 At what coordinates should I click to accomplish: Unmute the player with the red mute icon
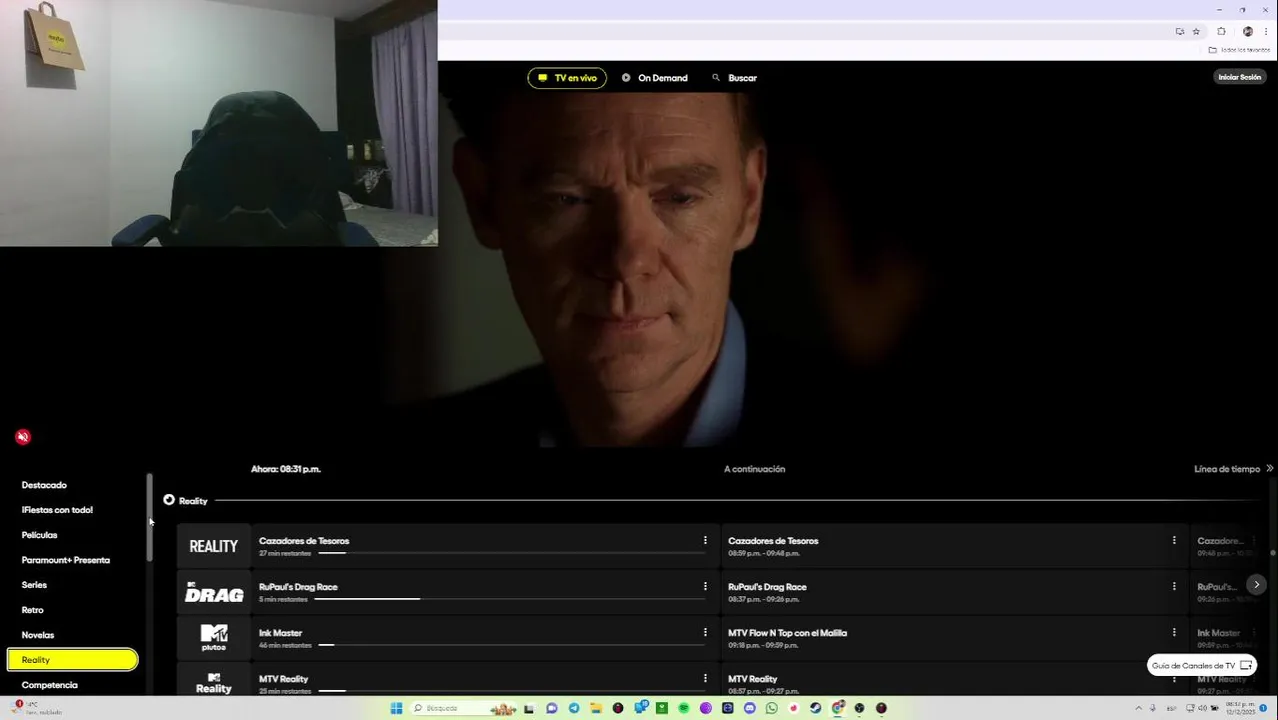tap(23, 437)
